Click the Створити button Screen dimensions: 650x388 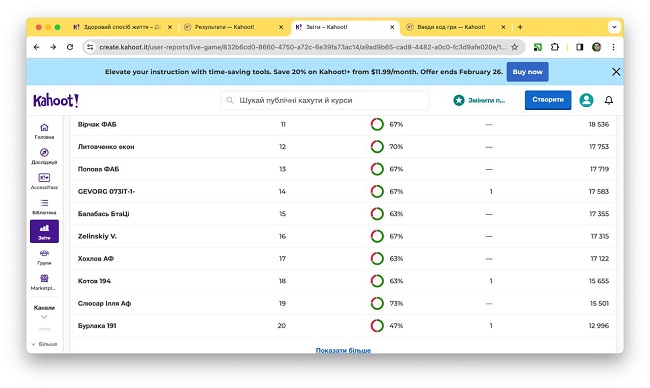(x=548, y=100)
